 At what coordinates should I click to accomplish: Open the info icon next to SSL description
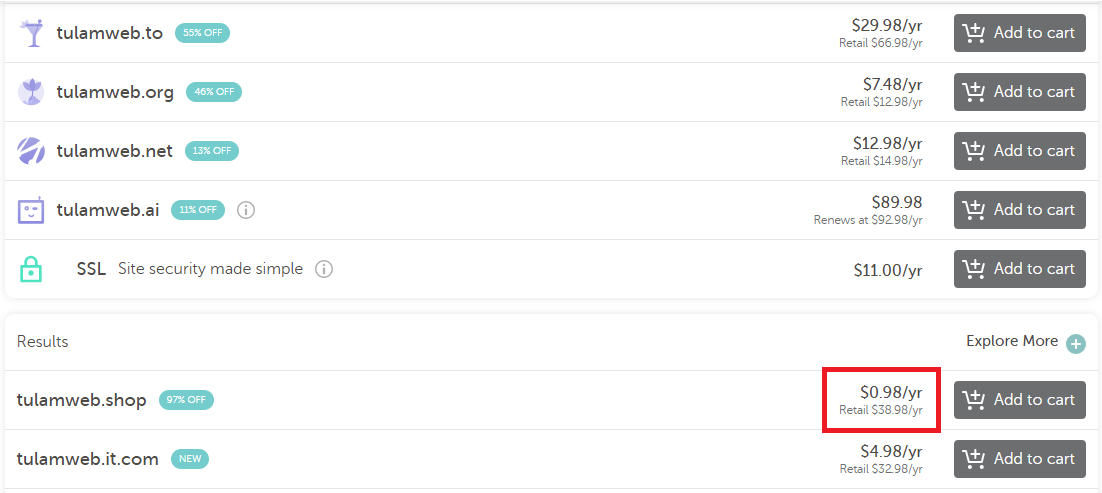[323, 269]
